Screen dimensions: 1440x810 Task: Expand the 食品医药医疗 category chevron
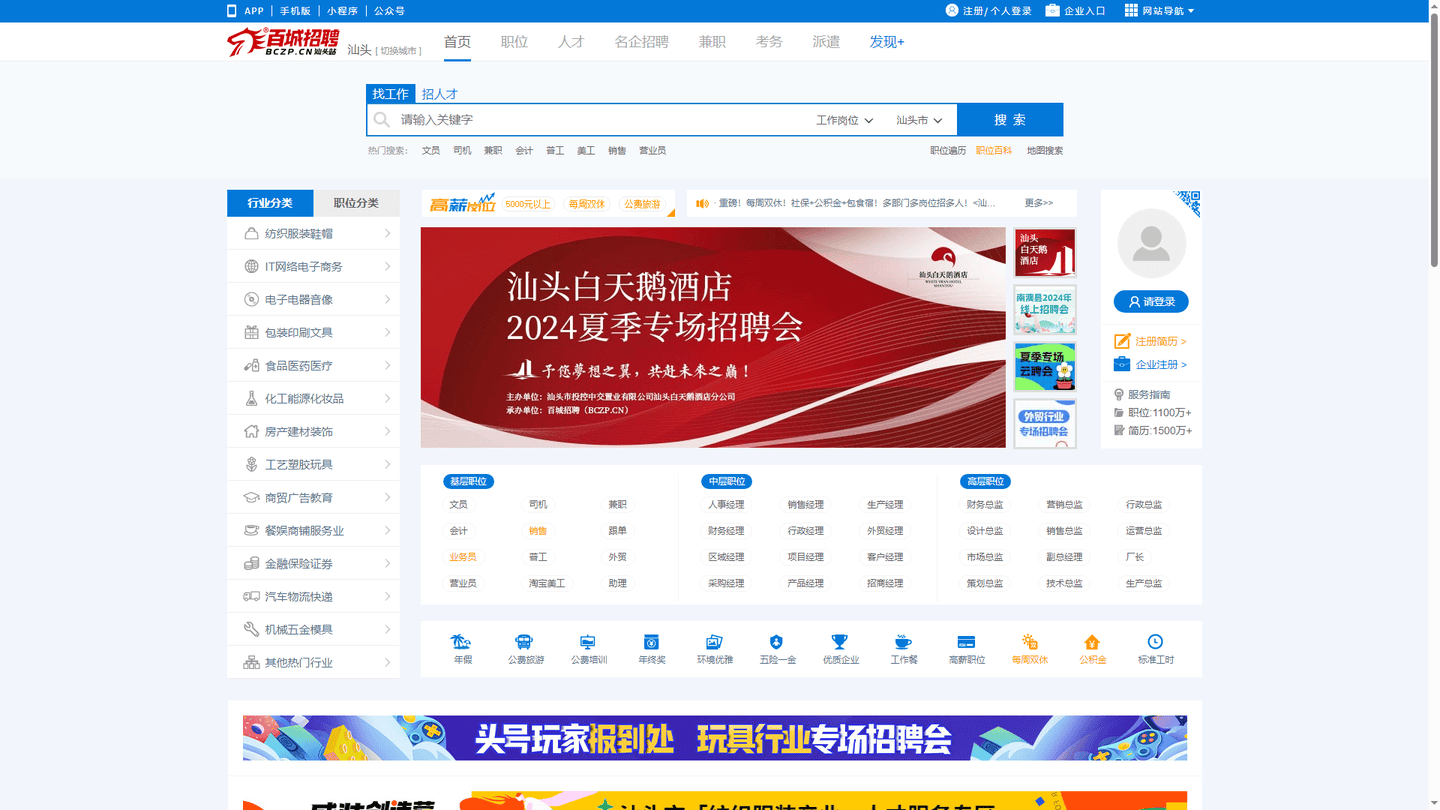pos(387,365)
